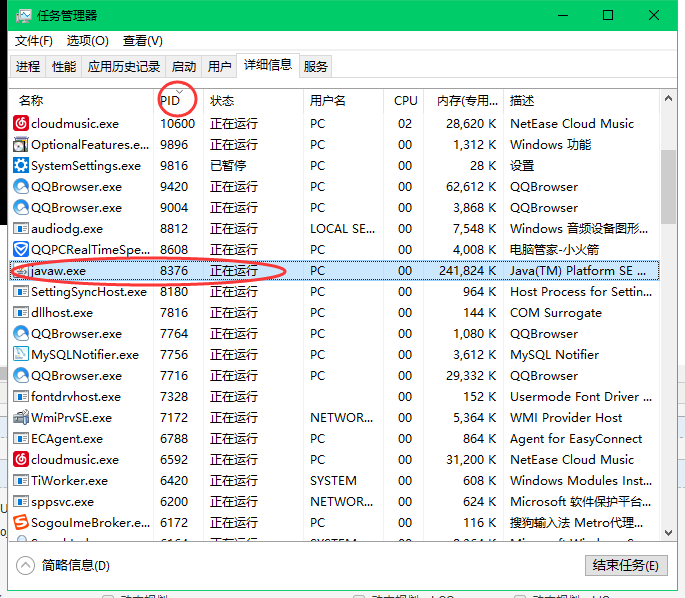
Task: Switch to the 启动 tab
Action: click(183, 66)
